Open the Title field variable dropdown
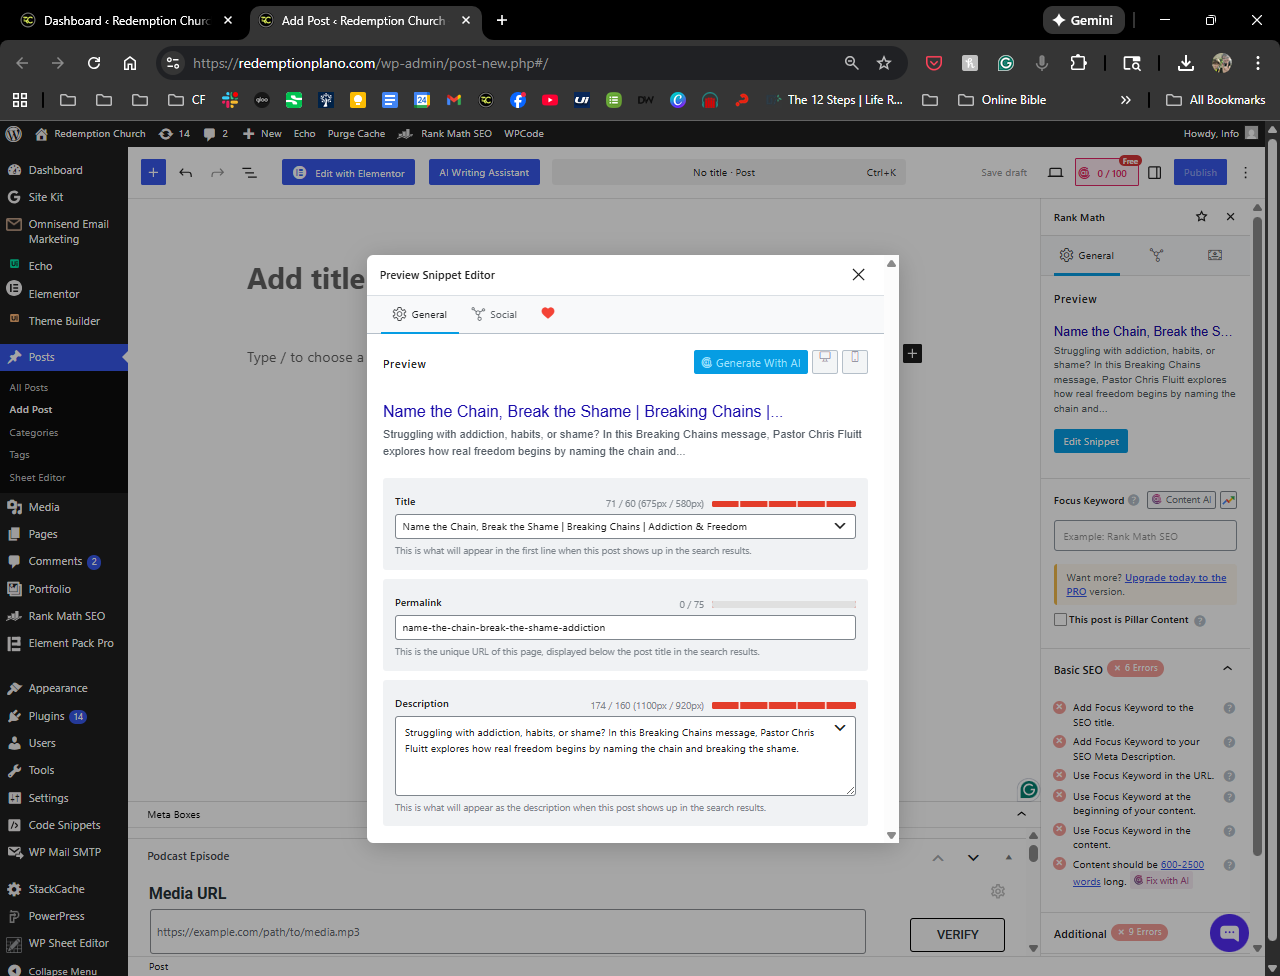Screen dimensions: 1280x976 tap(839, 526)
